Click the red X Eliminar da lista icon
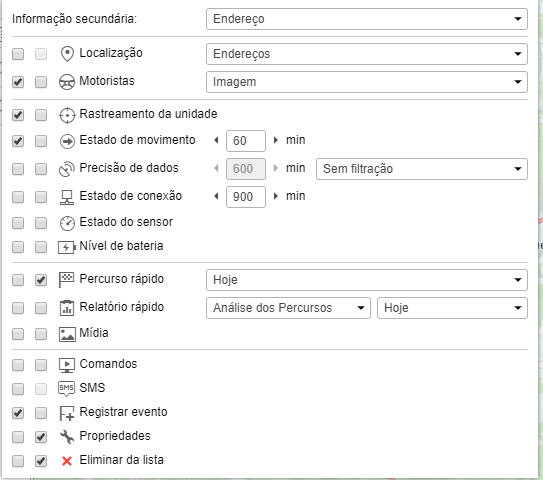This screenshot has height=480, width=543. 67,461
